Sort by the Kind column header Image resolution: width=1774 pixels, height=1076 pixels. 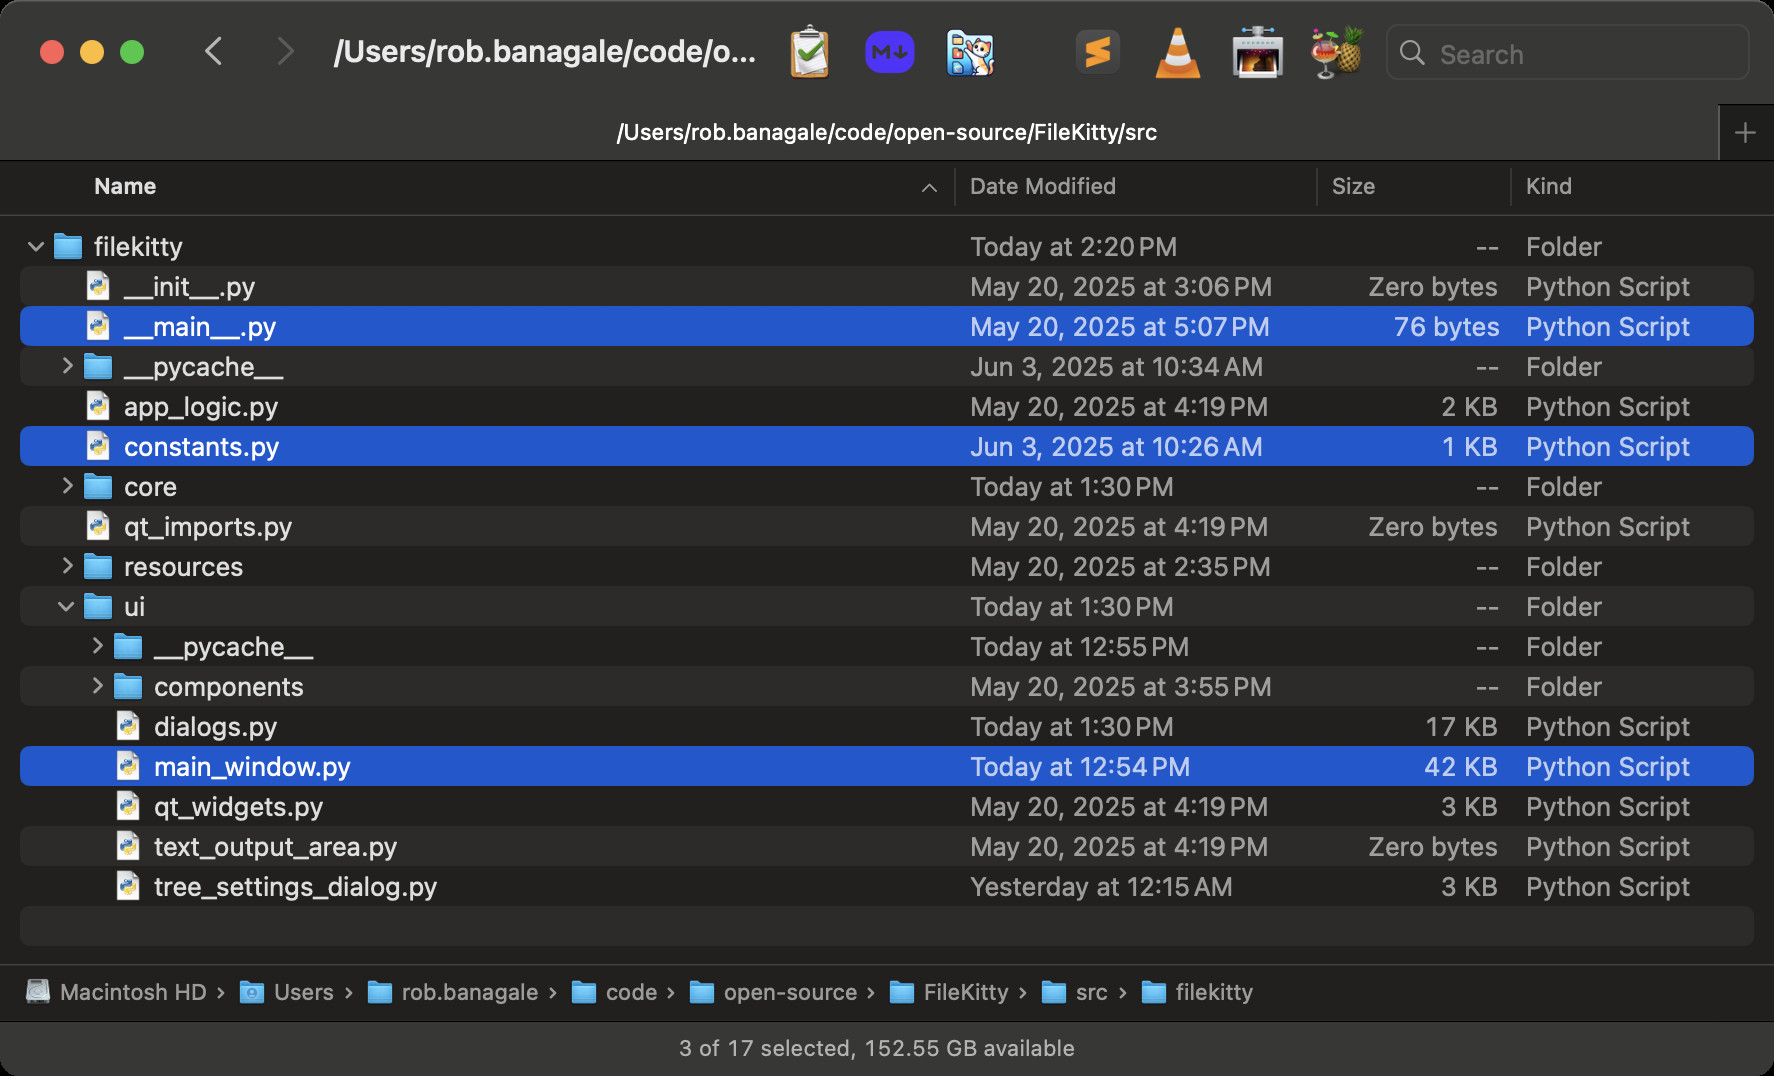point(1548,186)
